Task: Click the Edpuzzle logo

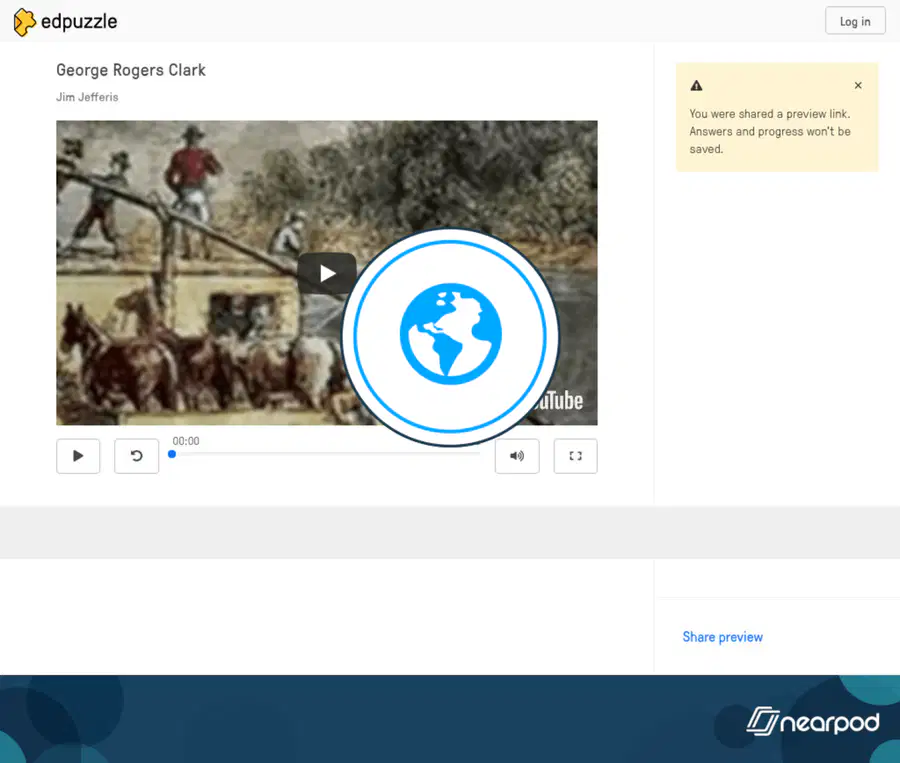Action: click(x=65, y=22)
